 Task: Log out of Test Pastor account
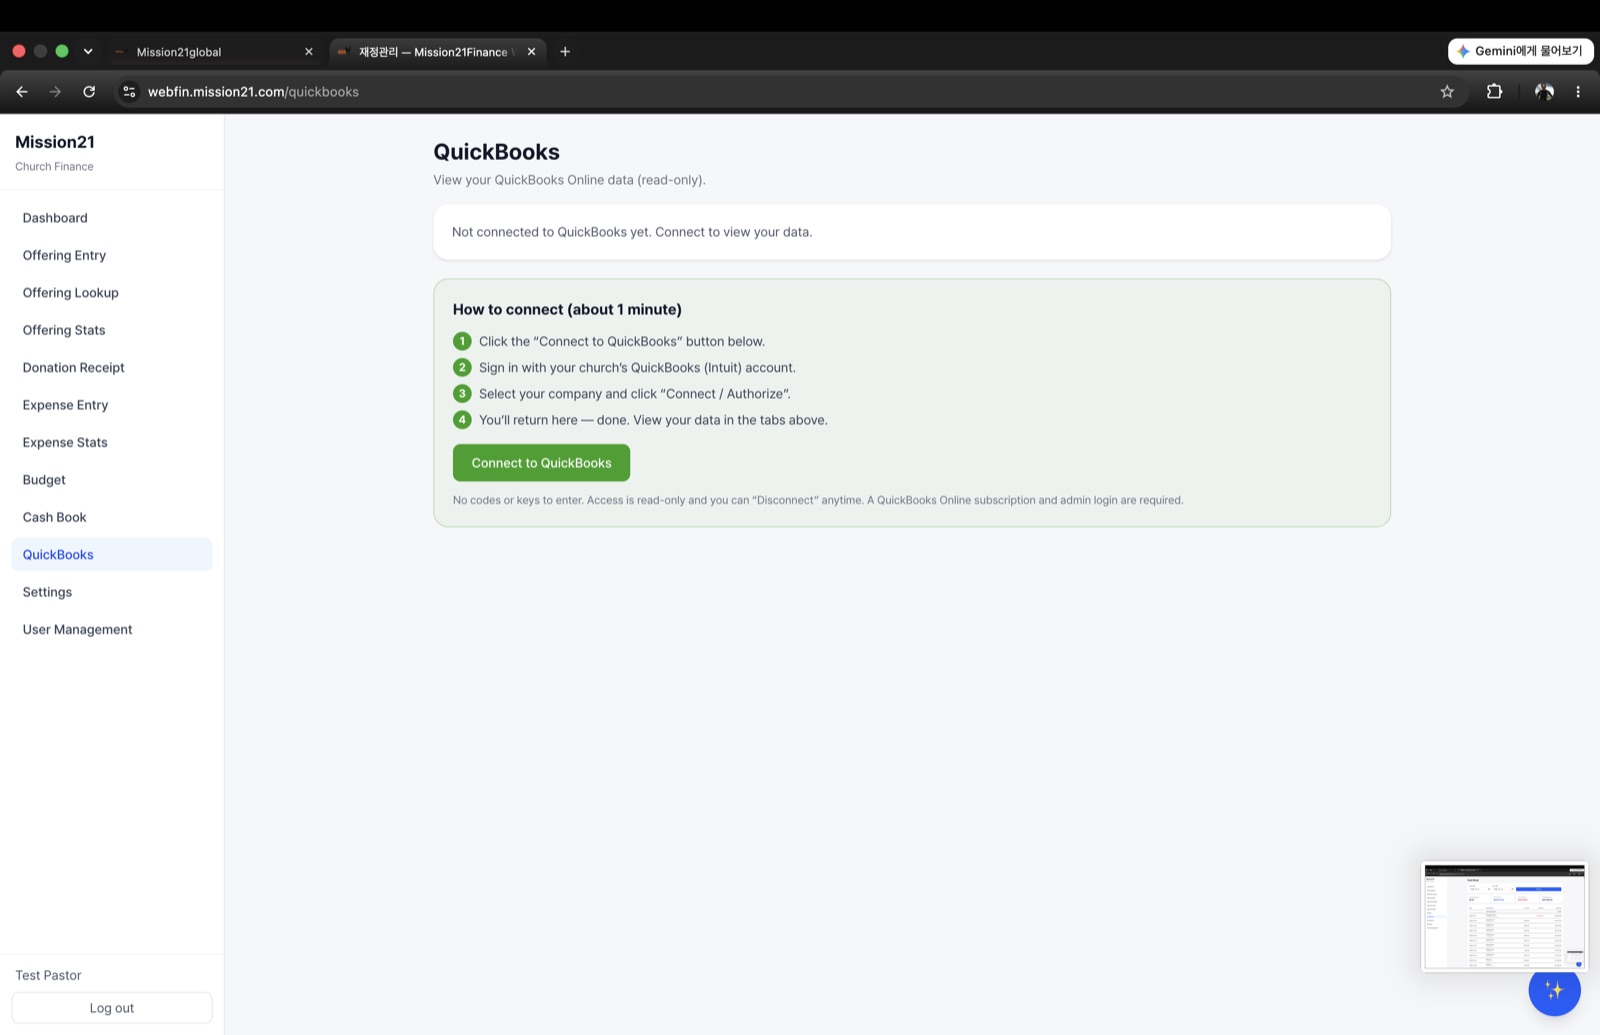[x=112, y=1008]
